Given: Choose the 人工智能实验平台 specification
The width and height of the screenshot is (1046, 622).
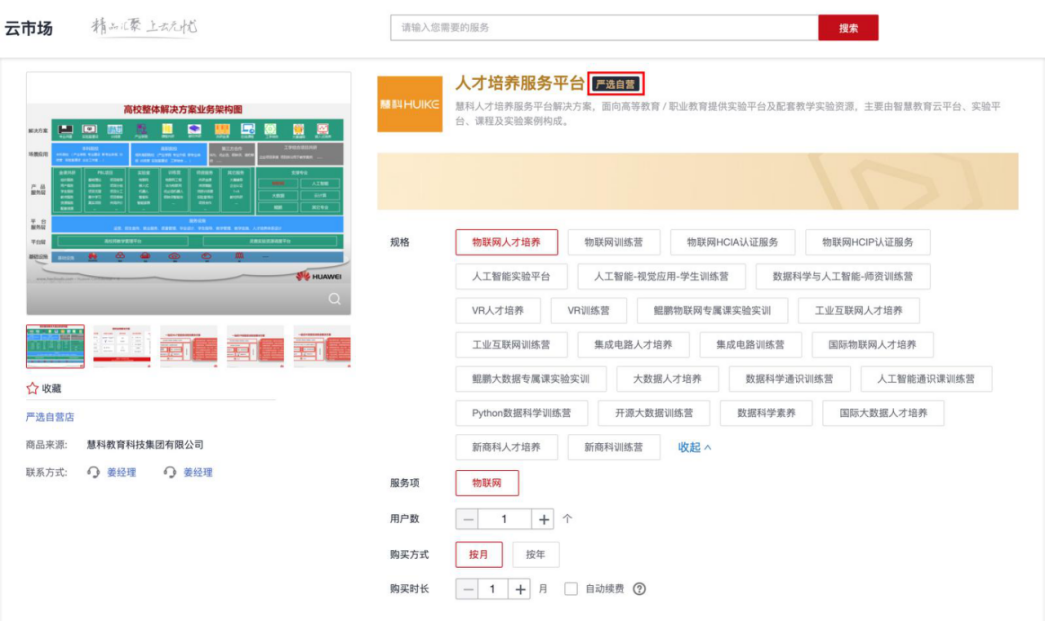Looking at the screenshot, I should (x=512, y=276).
